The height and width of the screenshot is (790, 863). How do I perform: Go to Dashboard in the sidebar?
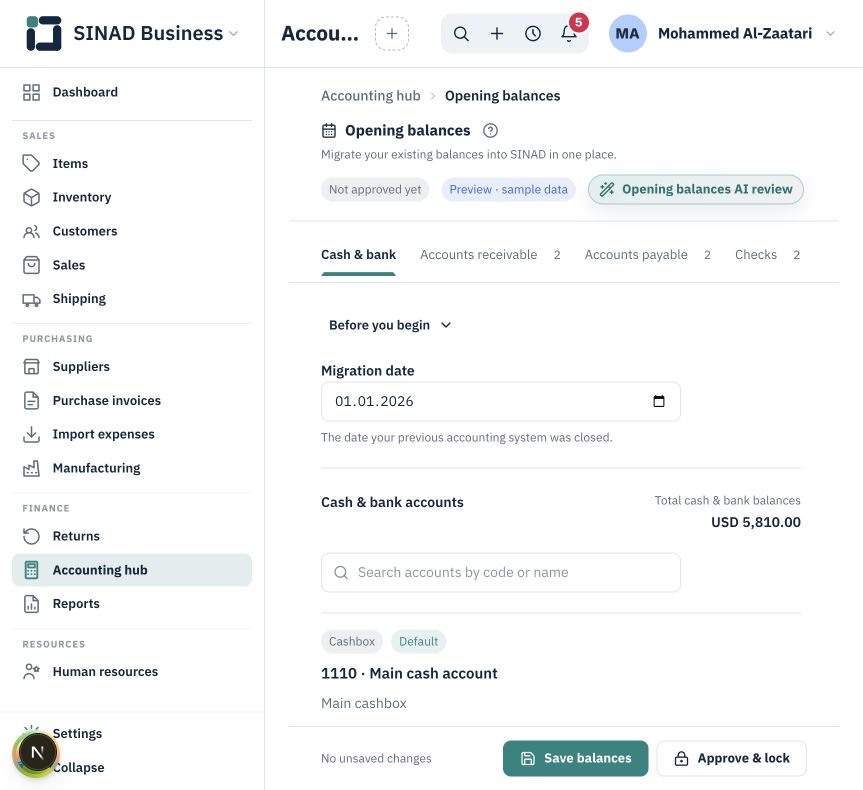pyautogui.click(x=132, y=92)
